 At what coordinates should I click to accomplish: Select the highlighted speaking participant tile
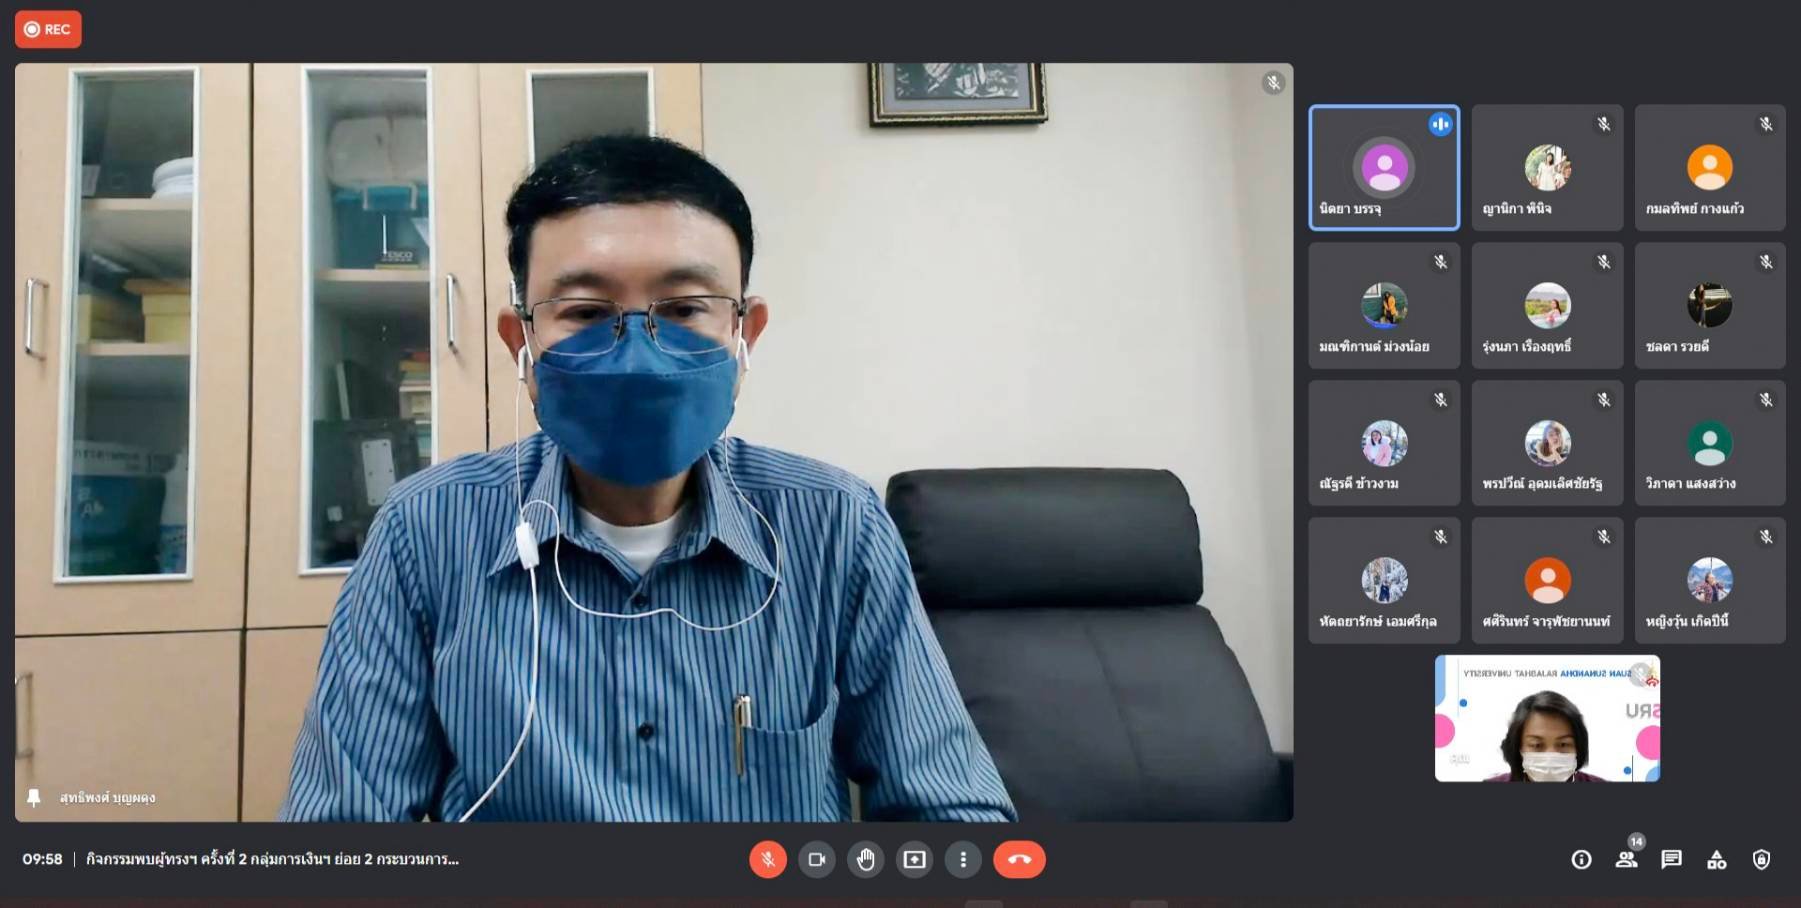(1383, 168)
